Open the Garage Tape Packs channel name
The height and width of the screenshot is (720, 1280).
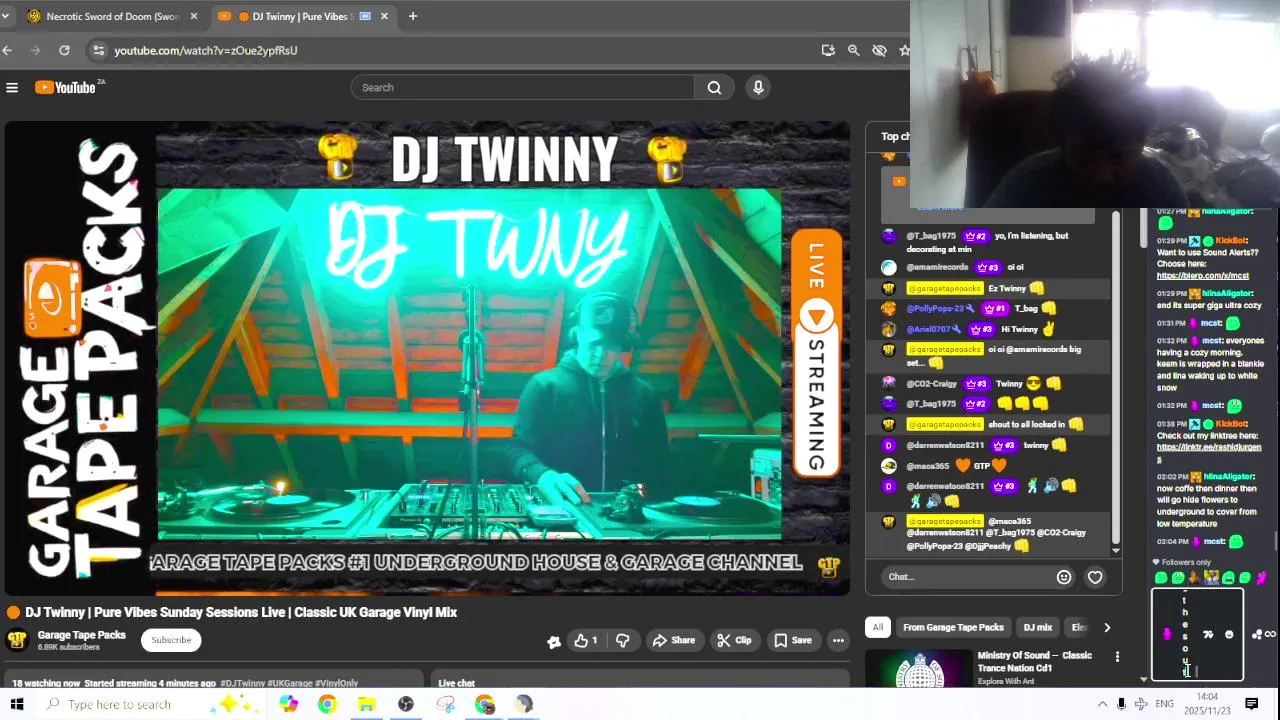click(82, 635)
